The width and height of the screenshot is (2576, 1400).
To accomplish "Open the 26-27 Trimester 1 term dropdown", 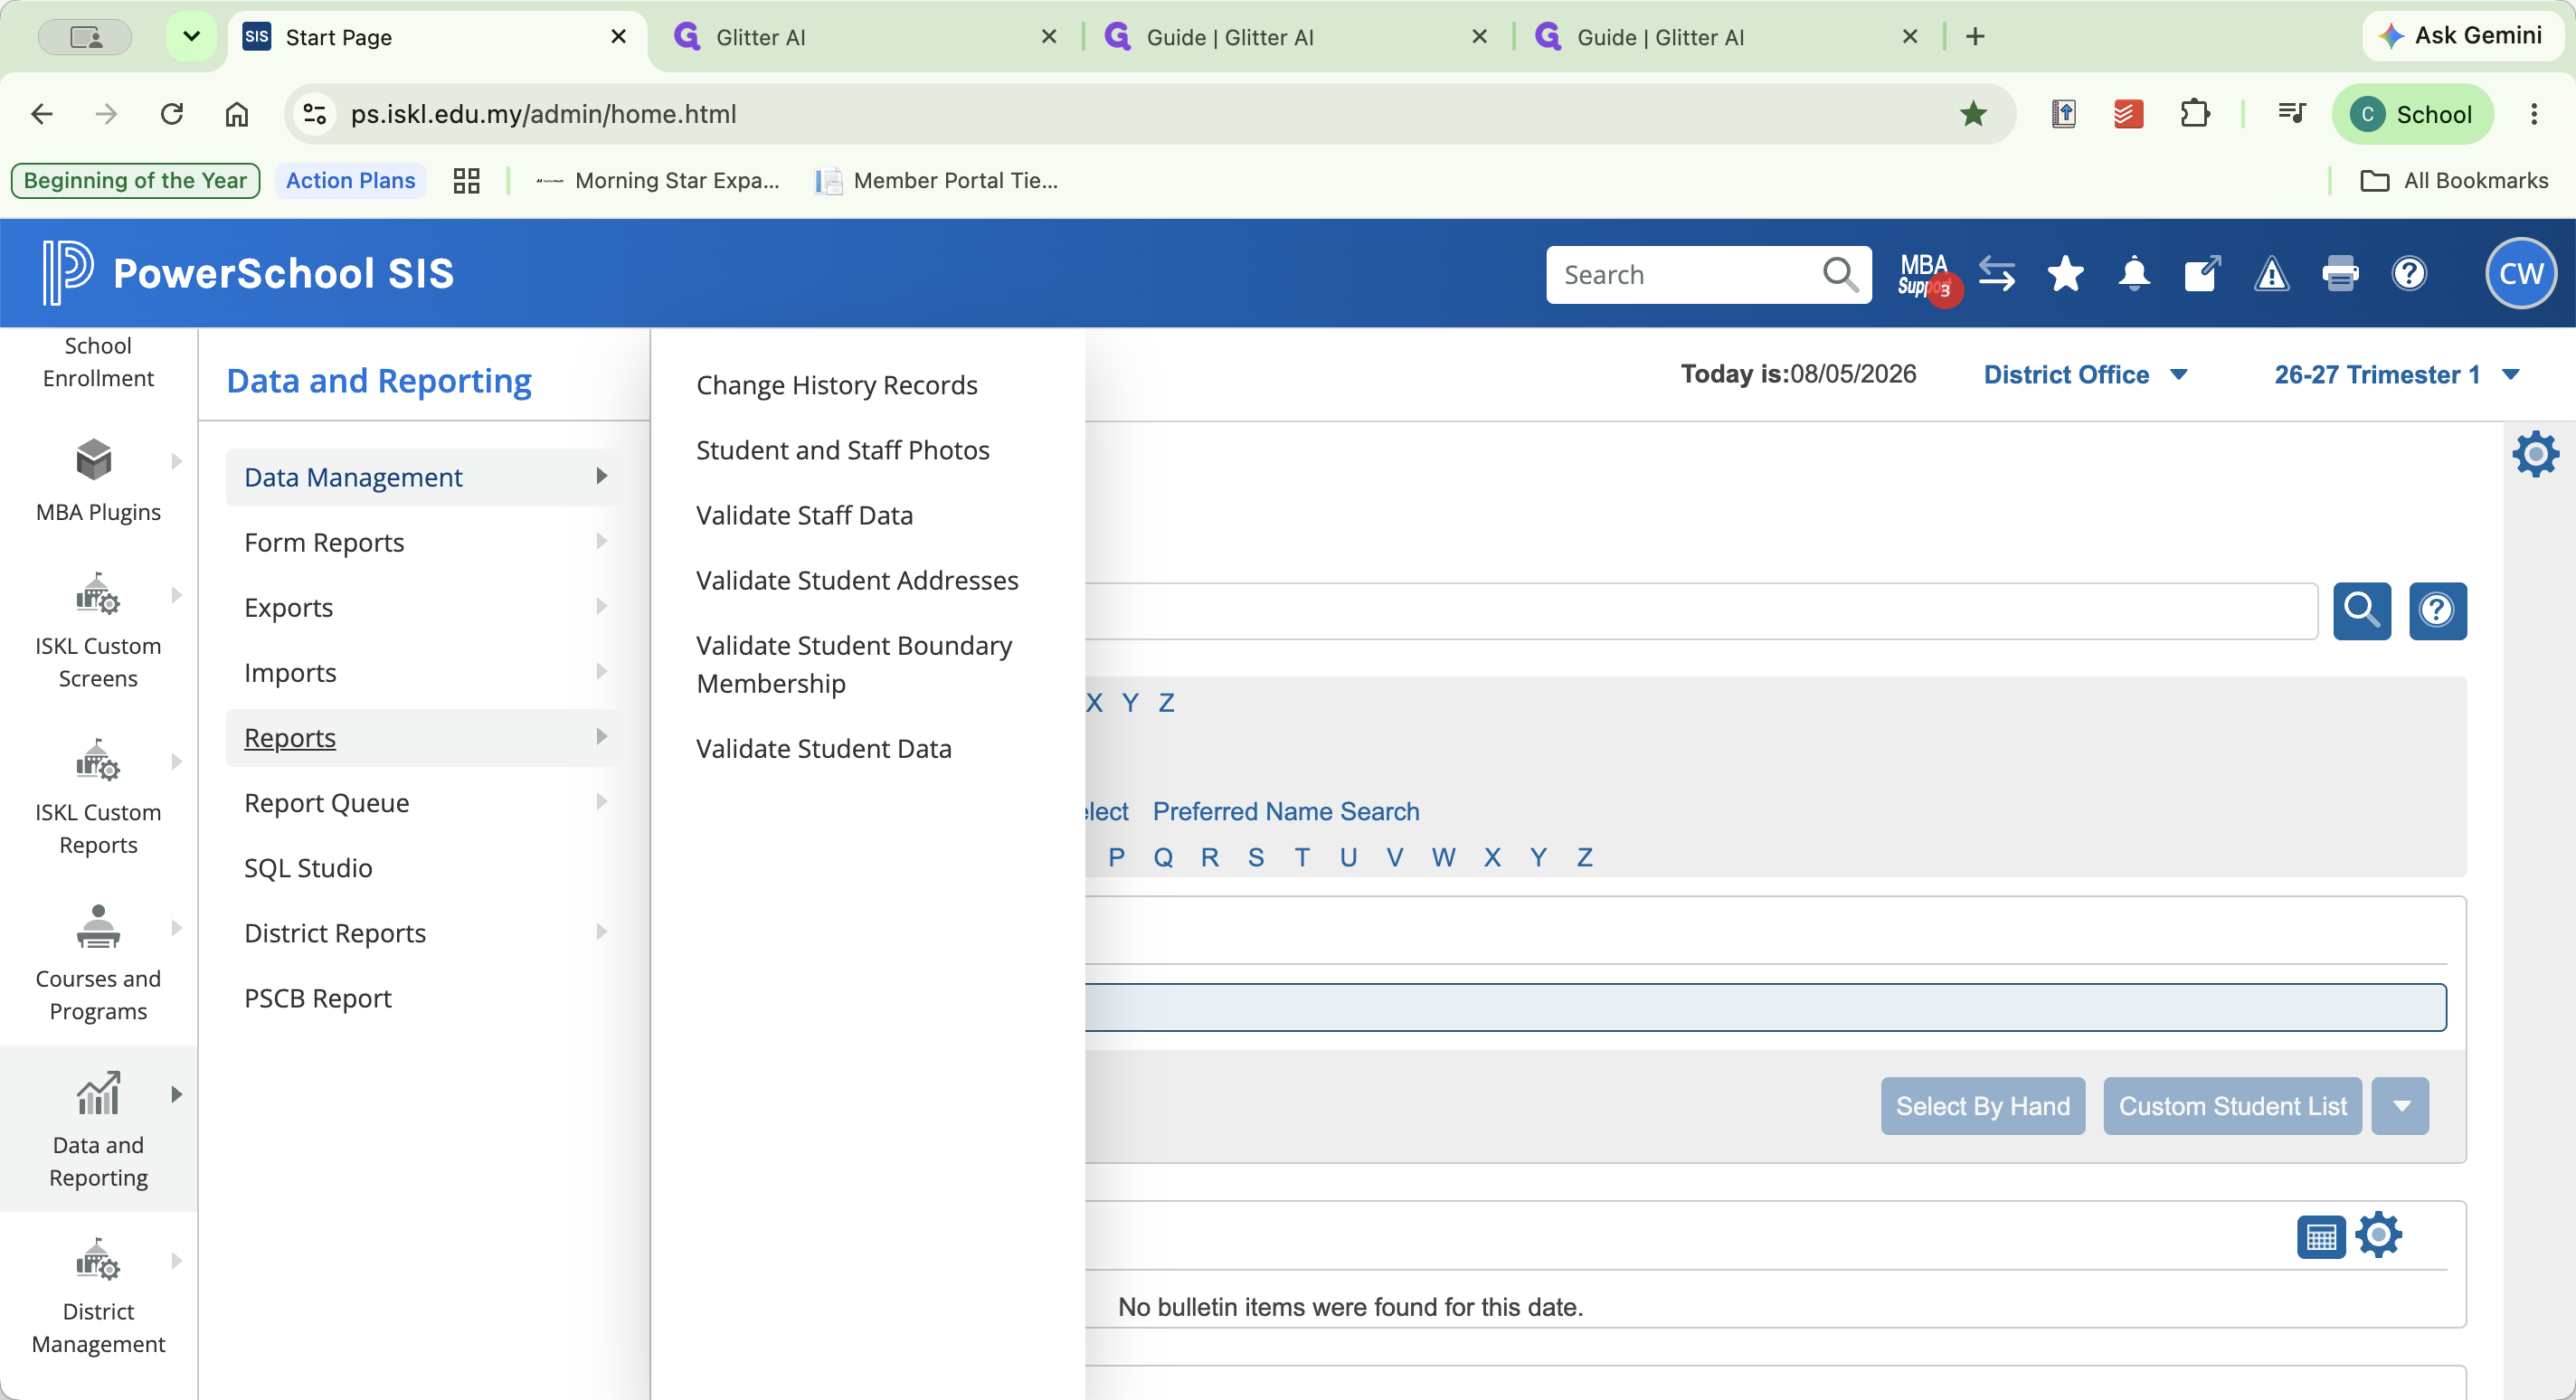I will coord(2396,375).
